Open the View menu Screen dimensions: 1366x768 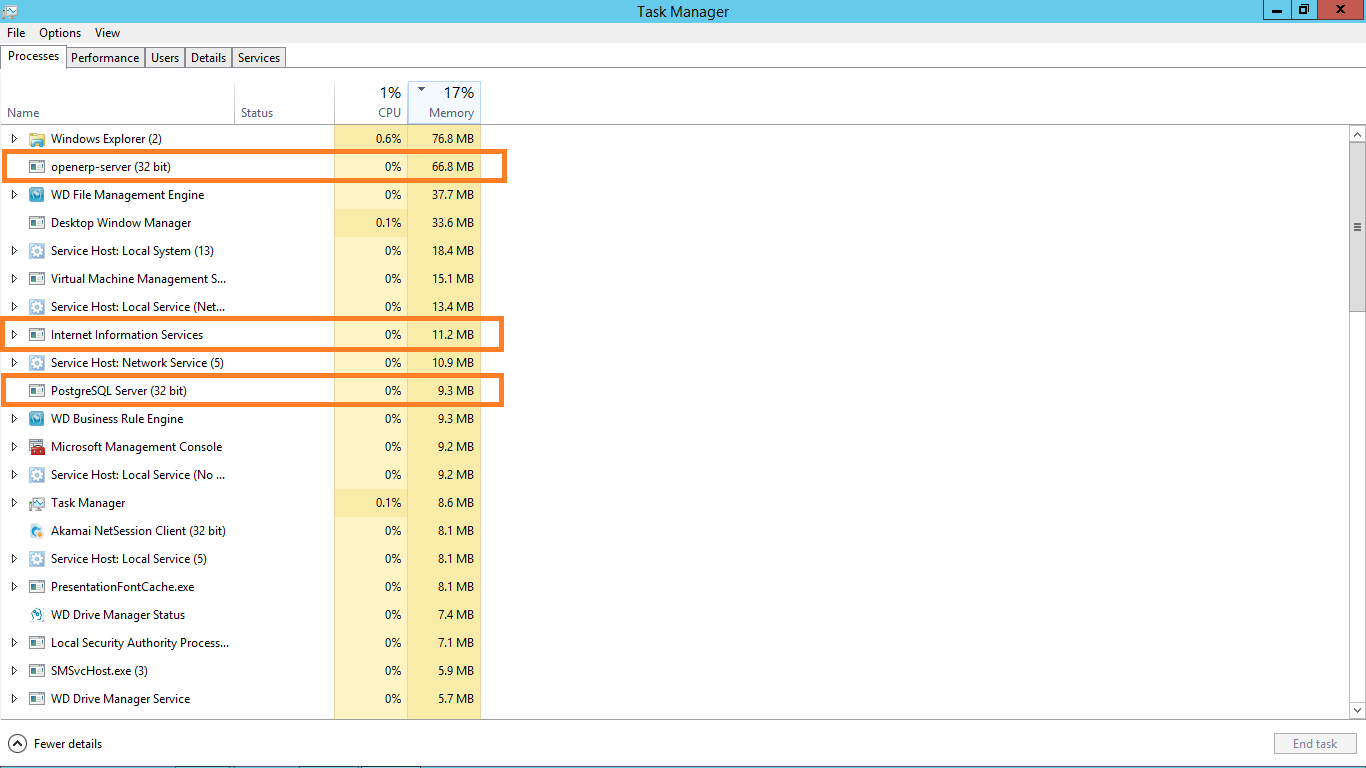click(108, 33)
